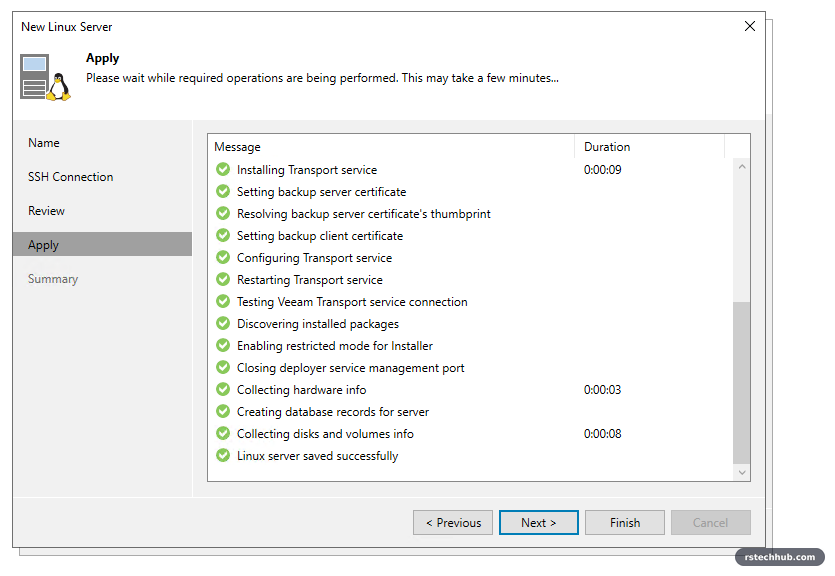Click green check beside Collecting disks and volumes info
Viewport: 835px width, 576px height.
point(223,433)
